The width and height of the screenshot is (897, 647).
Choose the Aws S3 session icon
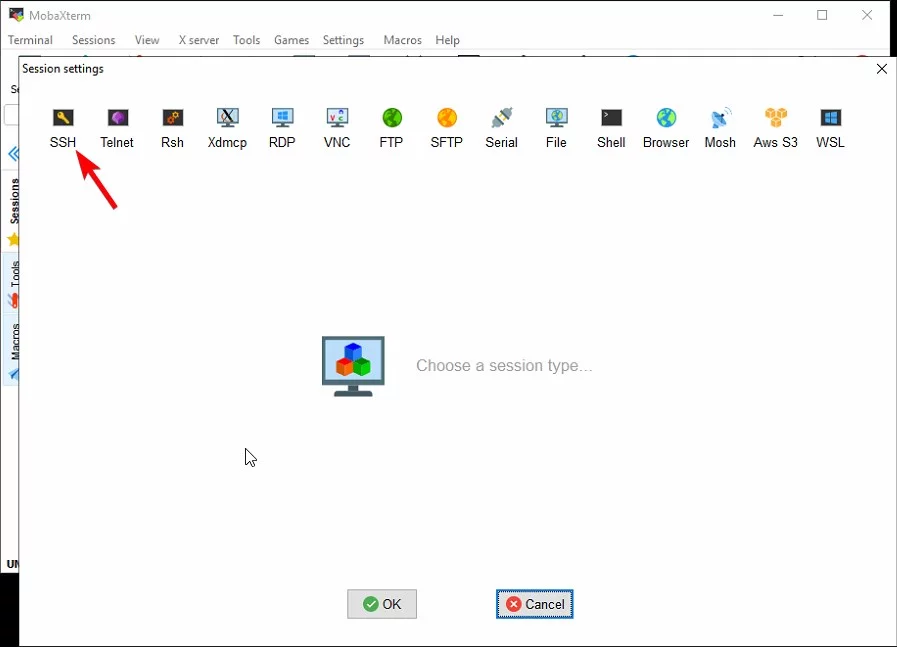click(775, 128)
